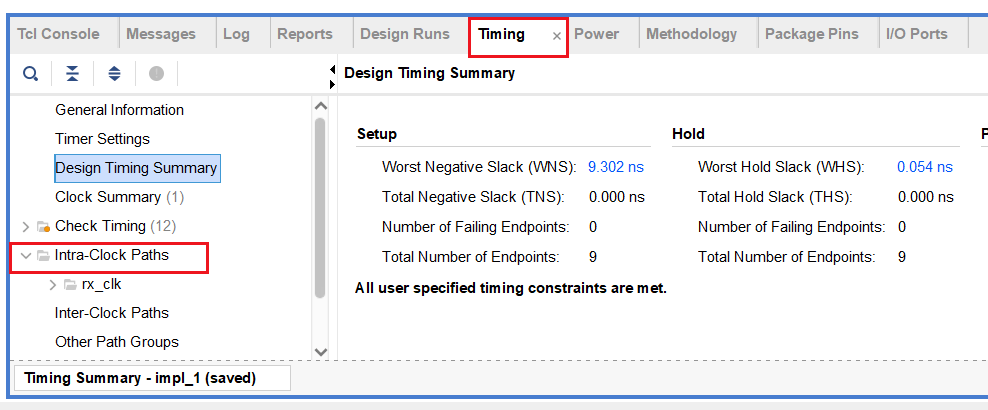Close the Timing tab with X
The height and width of the screenshot is (410, 988).
pos(557,36)
